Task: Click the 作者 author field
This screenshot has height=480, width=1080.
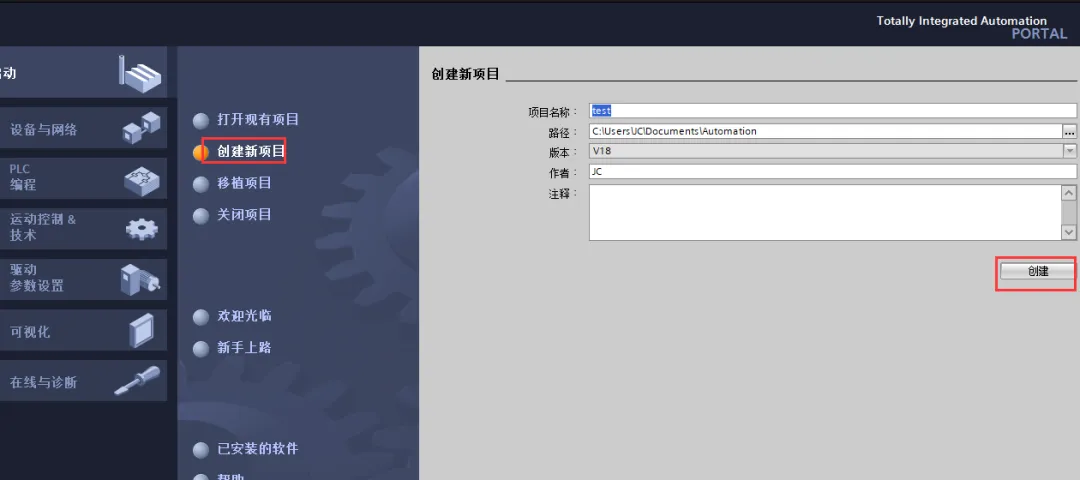Action: click(x=832, y=171)
